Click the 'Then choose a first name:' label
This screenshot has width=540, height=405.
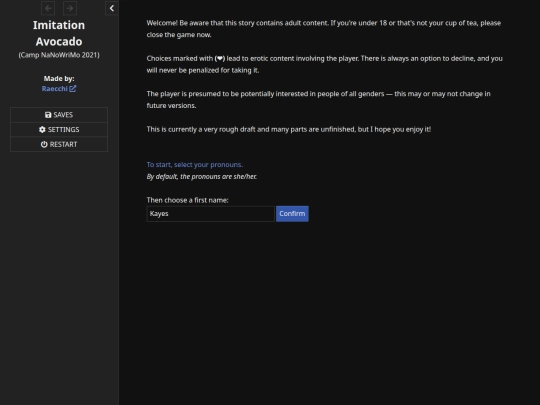pos(187,200)
